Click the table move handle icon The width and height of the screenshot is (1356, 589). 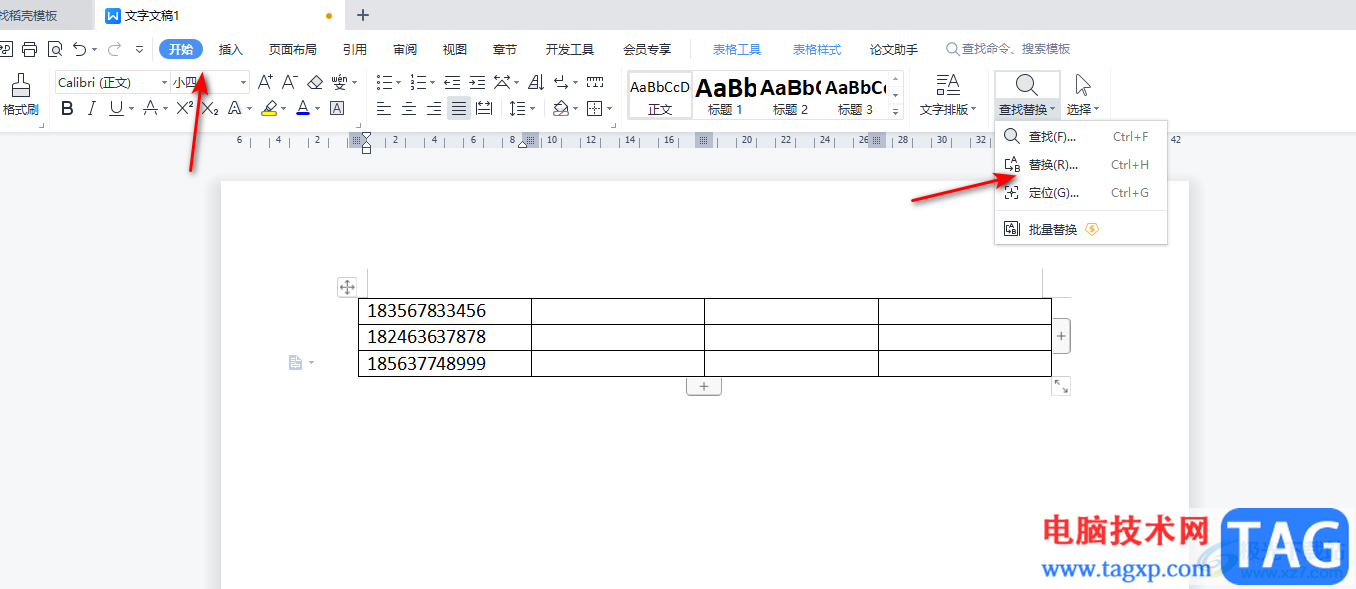pos(347,288)
